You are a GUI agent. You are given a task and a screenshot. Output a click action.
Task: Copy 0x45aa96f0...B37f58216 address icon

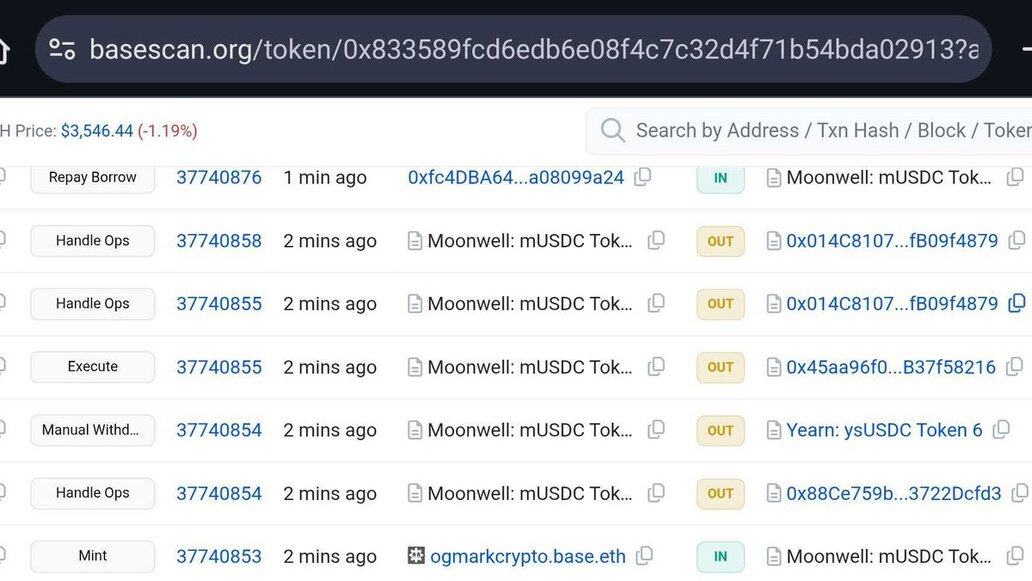1016,367
